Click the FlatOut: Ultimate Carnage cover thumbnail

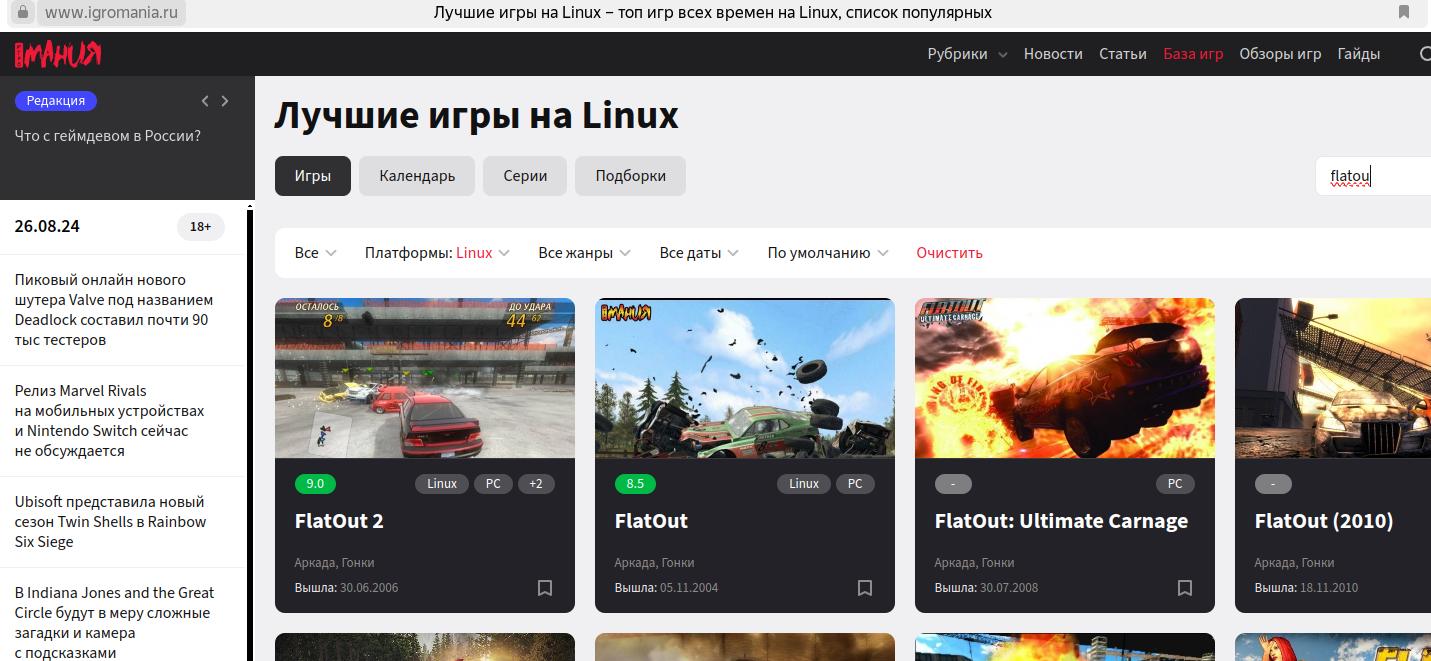(1065, 378)
